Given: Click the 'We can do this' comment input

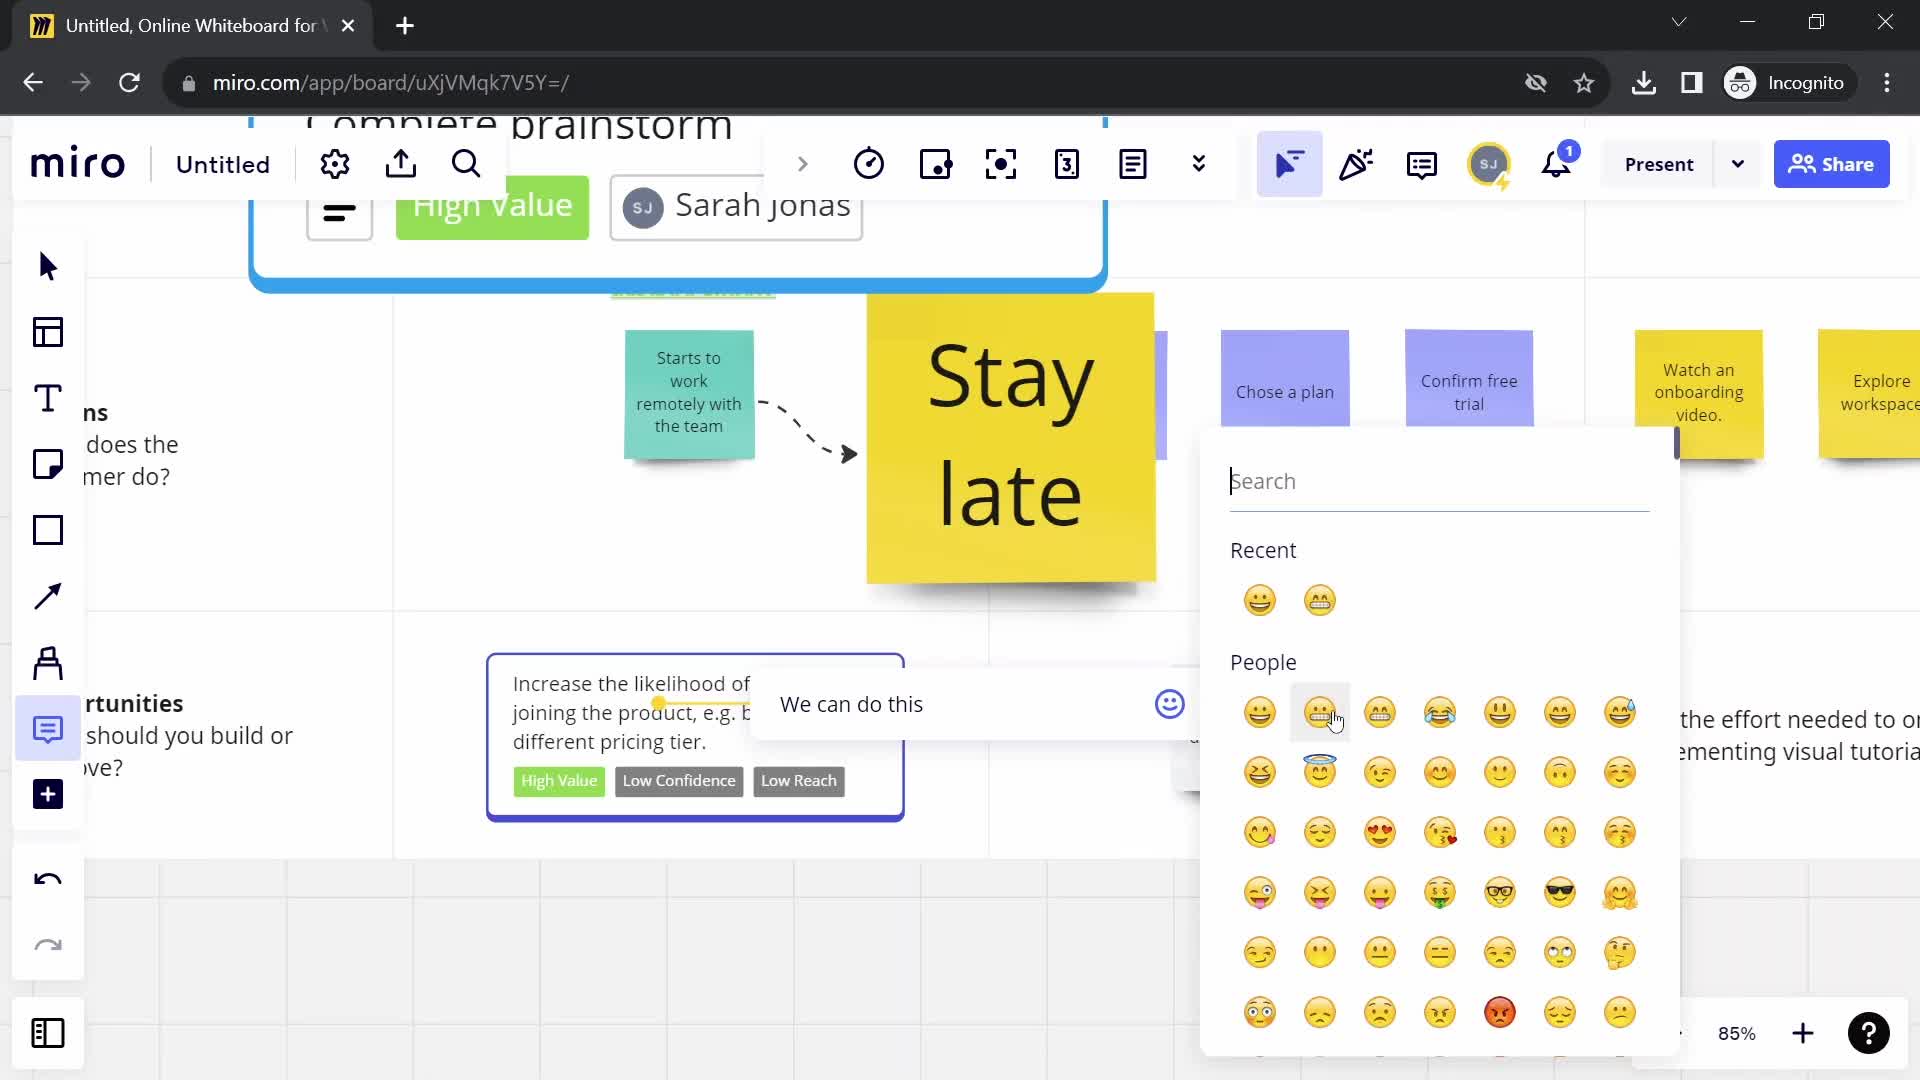Looking at the screenshot, I should tap(960, 704).
